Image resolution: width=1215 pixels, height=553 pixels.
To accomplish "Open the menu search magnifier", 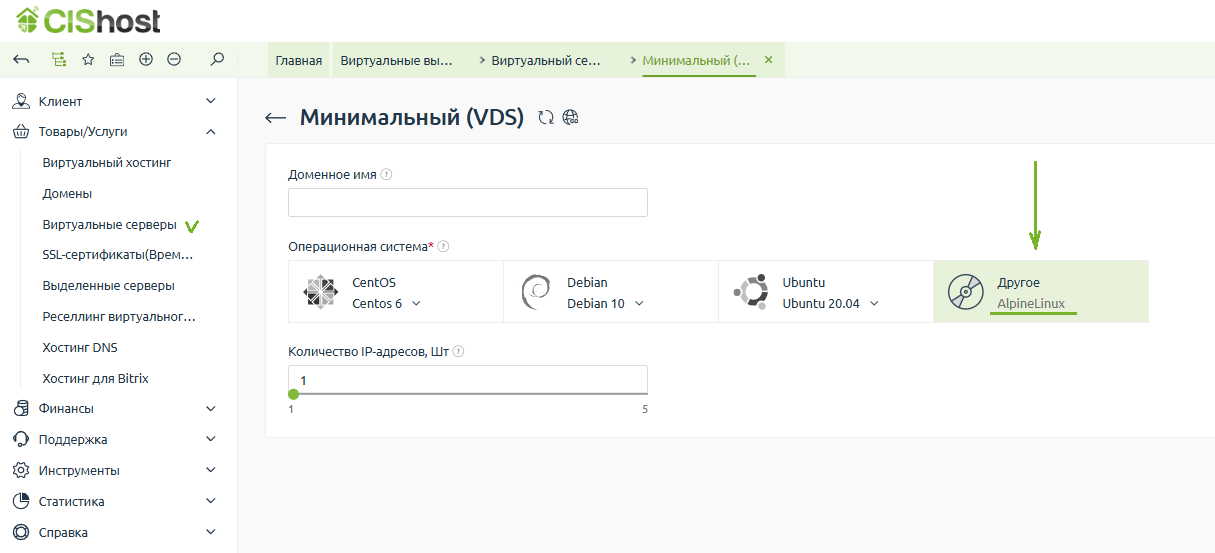I will click(x=217, y=60).
